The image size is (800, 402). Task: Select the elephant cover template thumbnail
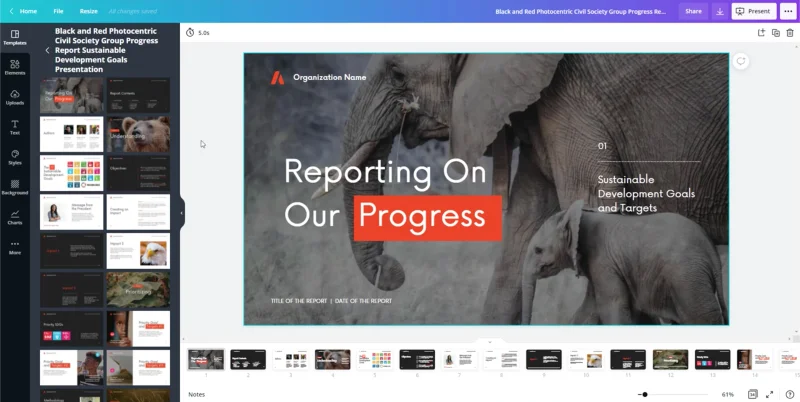click(71, 95)
